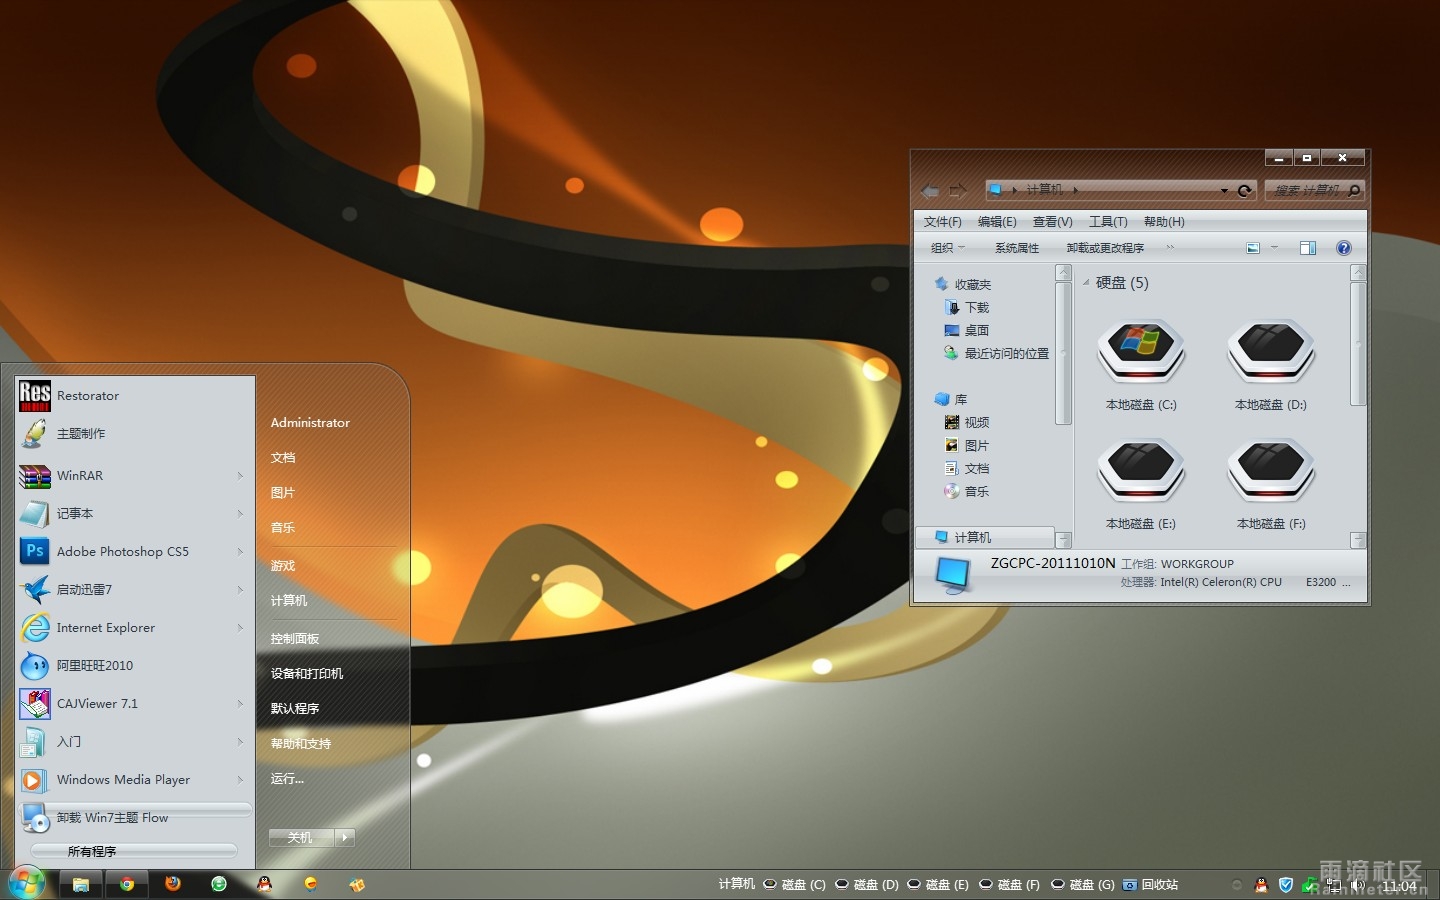Expand Adobe Photoshop CS5 jump list arrow

tap(241, 552)
